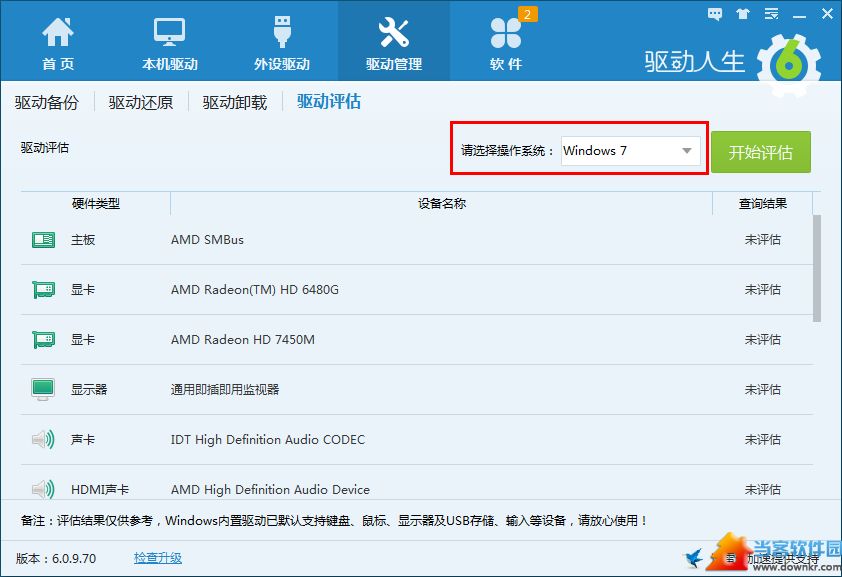
Task: Click the 开始评估 button
Action: pyautogui.click(x=761, y=152)
